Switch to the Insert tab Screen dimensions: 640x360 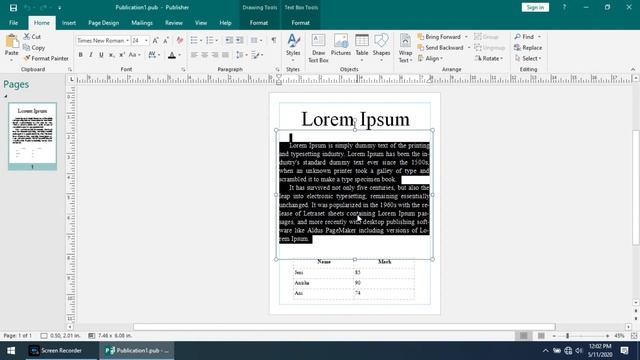tap(69, 23)
